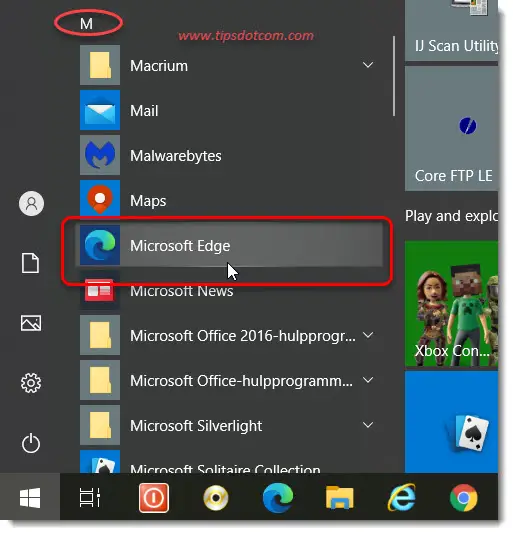513x535 pixels.
Task: Click the Play and explore group heading
Action: (x=451, y=216)
